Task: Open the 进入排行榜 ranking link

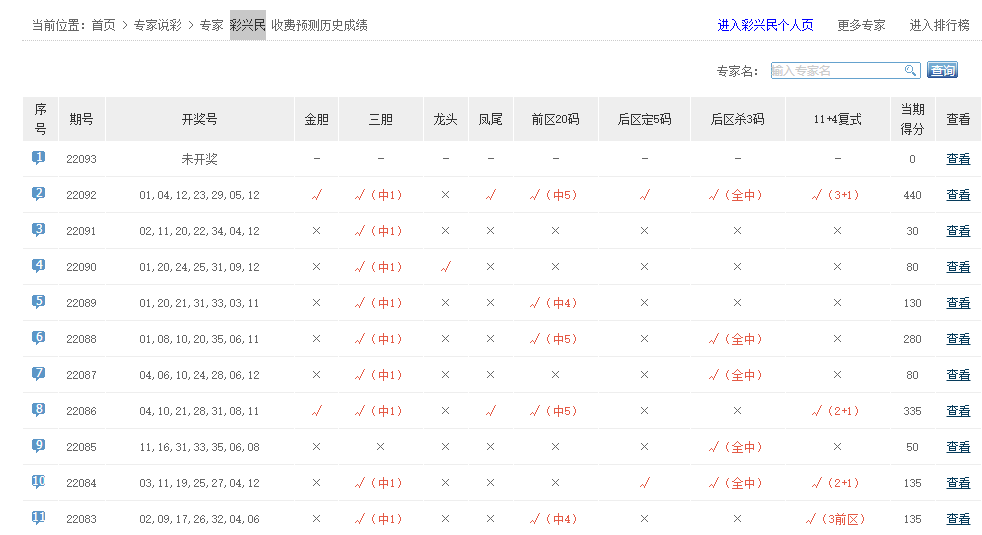Action: pyautogui.click(x=939, y=25)
